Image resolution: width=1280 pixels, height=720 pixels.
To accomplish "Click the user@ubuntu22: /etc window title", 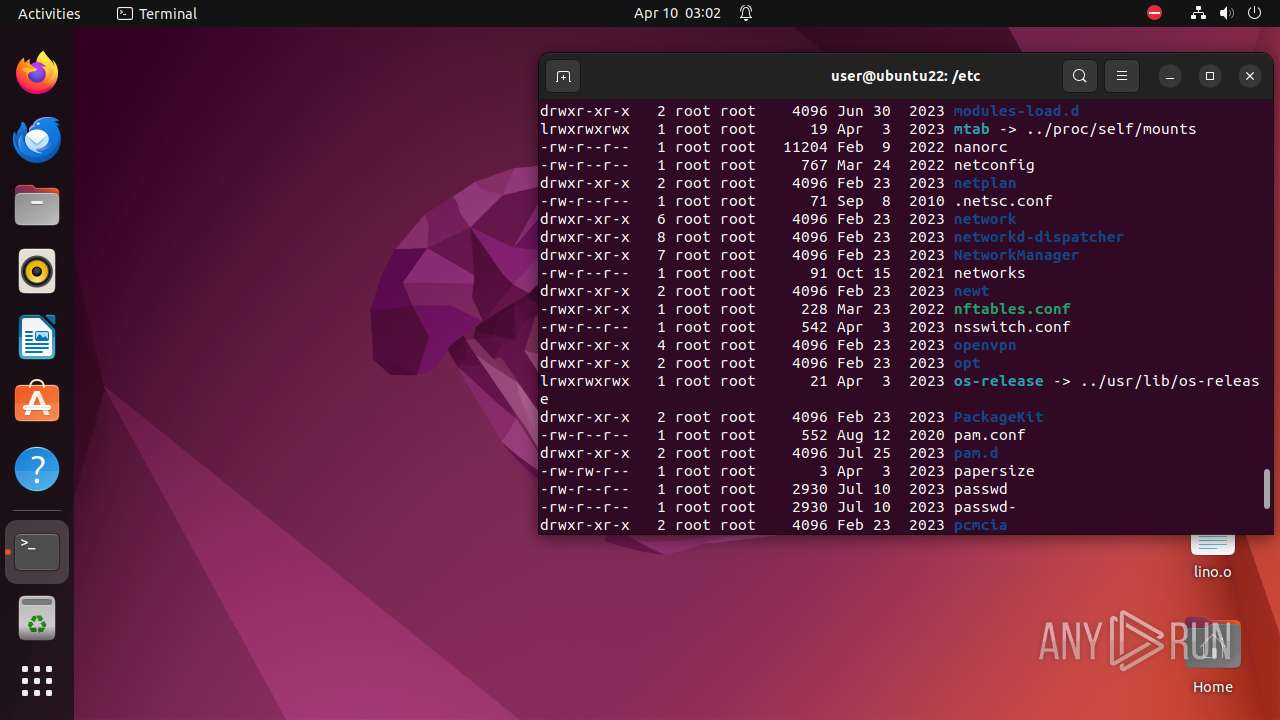I will (x=905, y=76).
